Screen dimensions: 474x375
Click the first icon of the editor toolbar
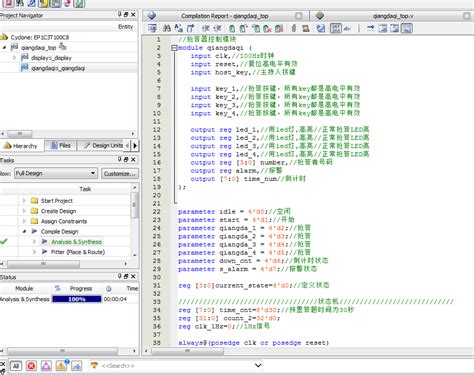(152, 28)
